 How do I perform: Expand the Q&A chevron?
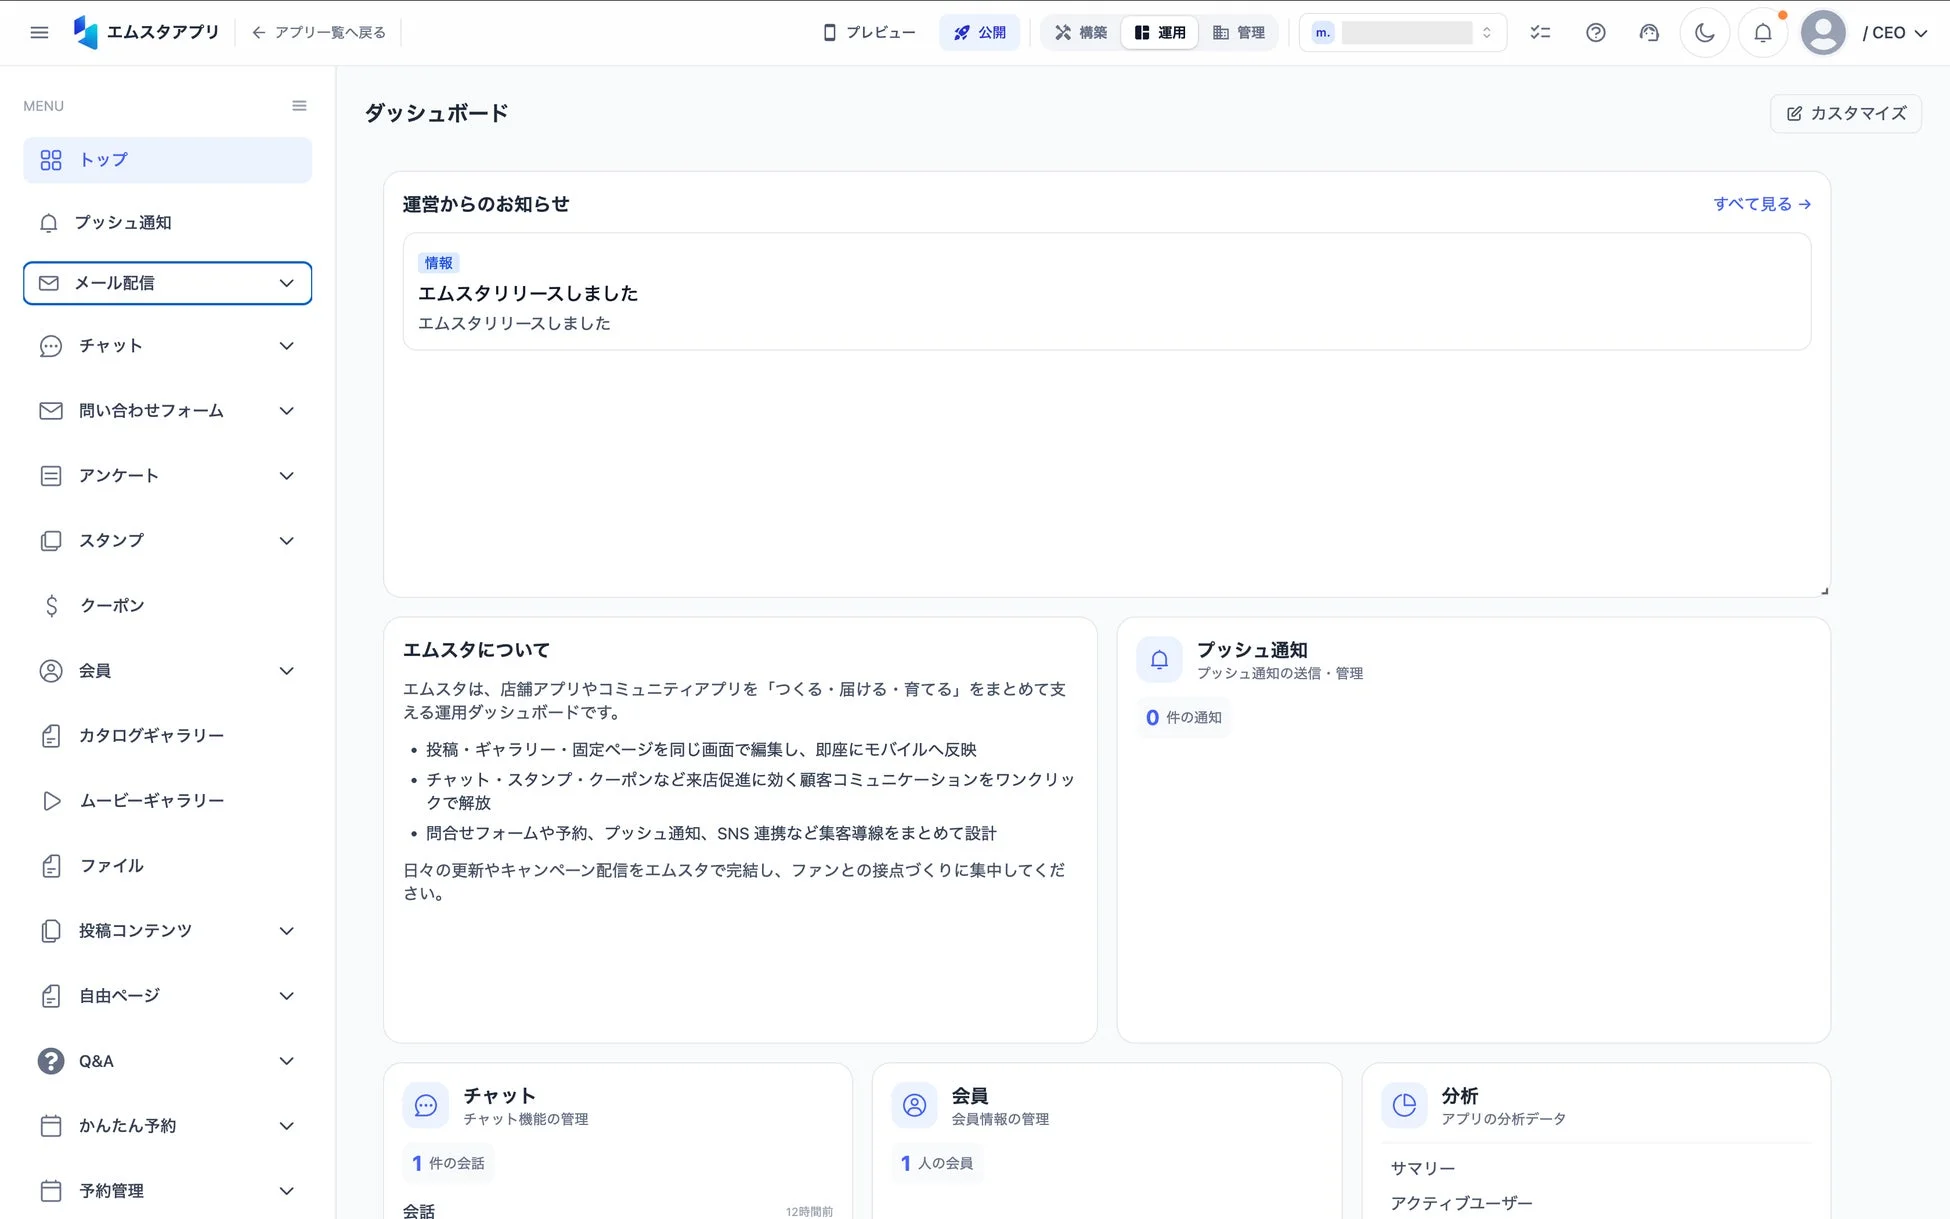coord(287,1061)
